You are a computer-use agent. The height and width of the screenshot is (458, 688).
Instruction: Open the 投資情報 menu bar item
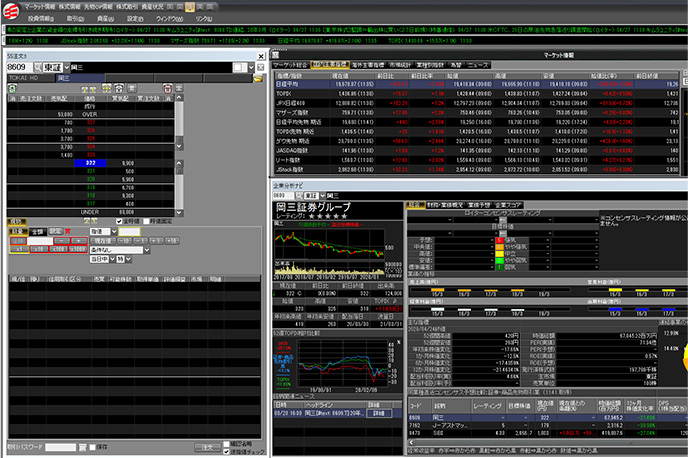(41, 18)
